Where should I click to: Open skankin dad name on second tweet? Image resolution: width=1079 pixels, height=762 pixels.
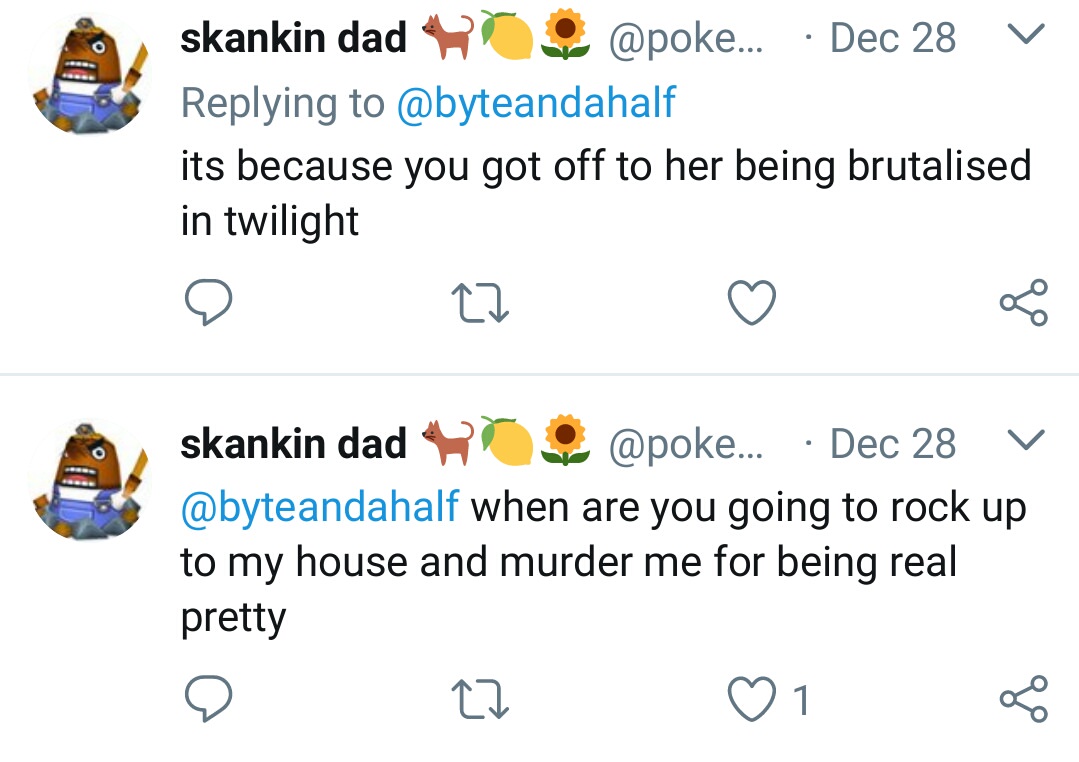pyautogui.click(x=293, y=444)
